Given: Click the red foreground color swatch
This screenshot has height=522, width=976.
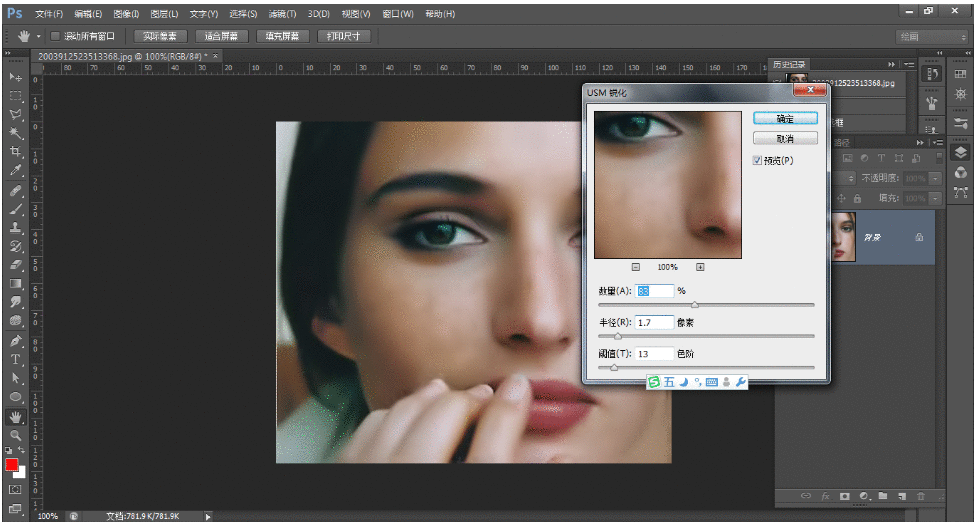Looking at the screenshot, I should [12, 465].
